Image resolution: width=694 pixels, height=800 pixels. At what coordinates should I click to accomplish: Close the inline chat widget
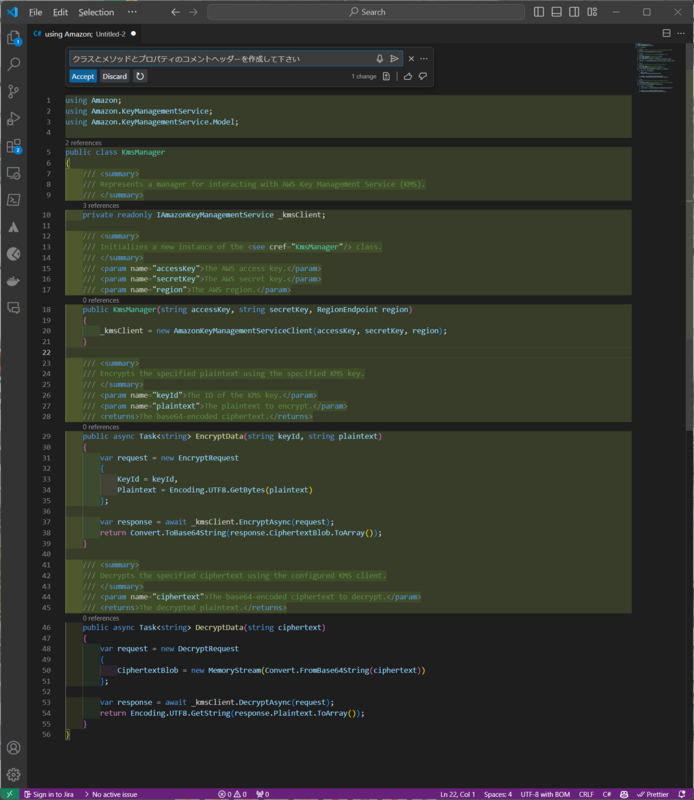411,59
